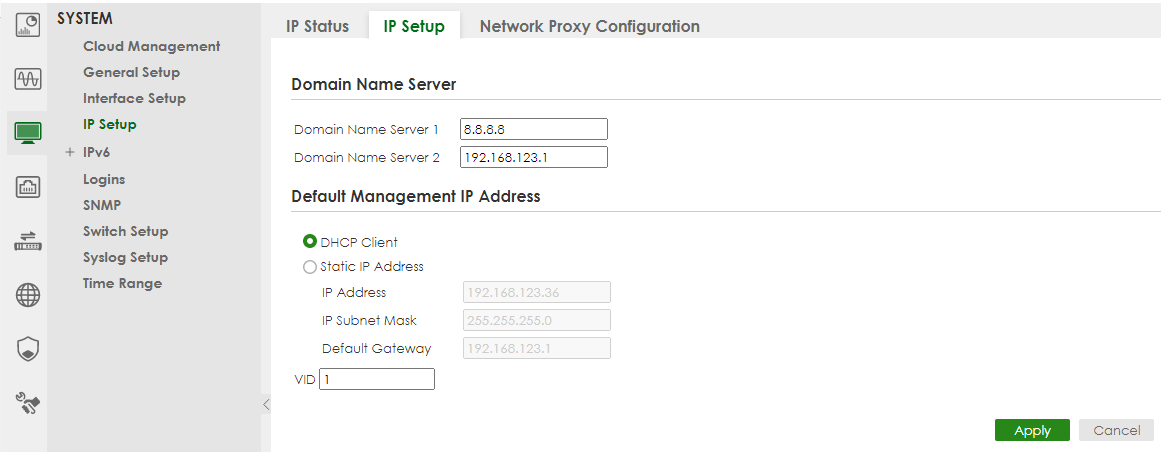Click the green Apply button
The width and height of the screenshot is (1161, 452).
[1032, 430]
